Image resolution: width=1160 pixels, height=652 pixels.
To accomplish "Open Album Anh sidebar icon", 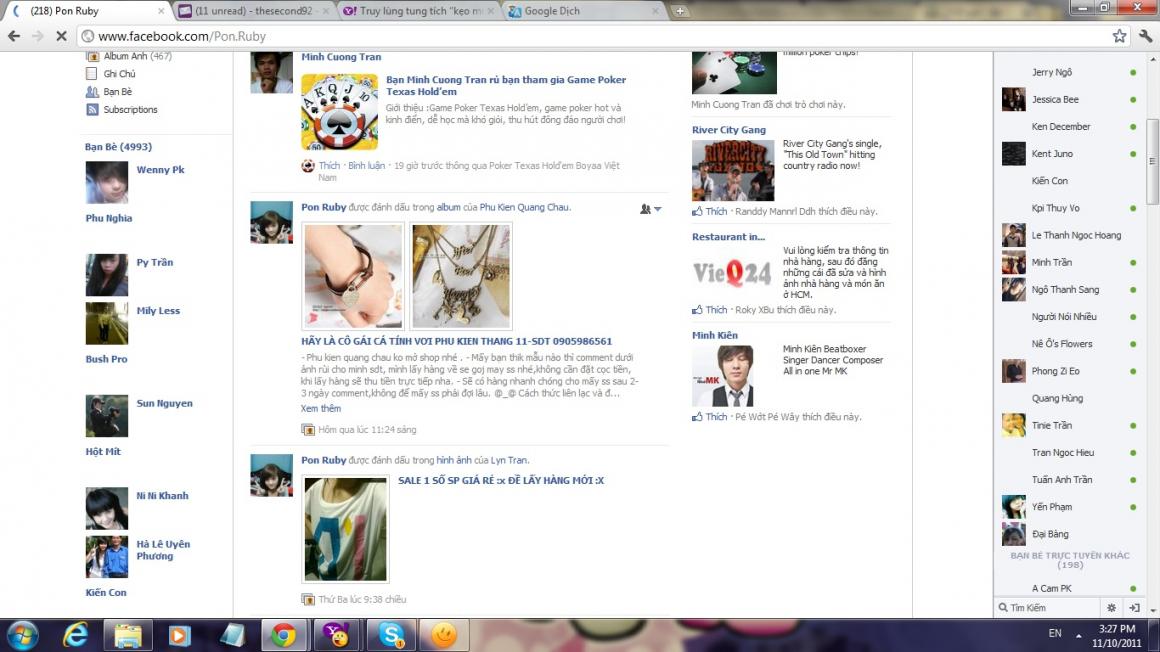I will point(92,56).
